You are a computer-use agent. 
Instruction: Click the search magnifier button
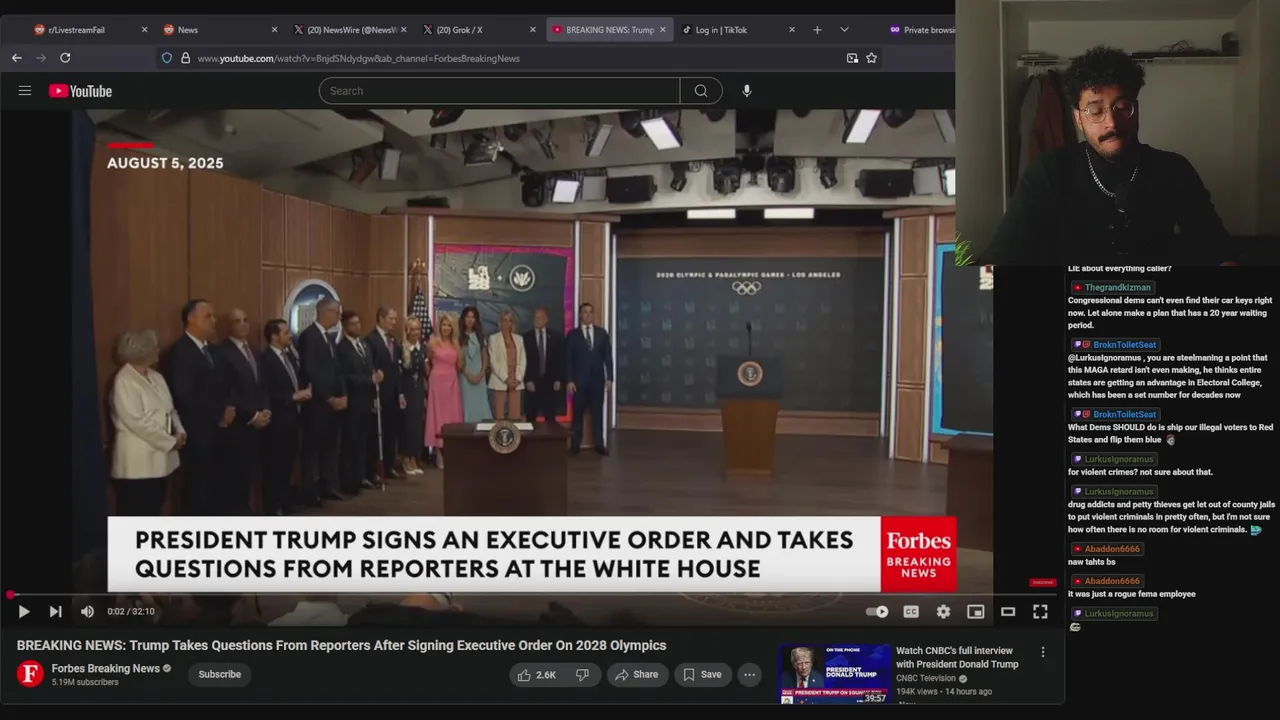pos(701,91)
